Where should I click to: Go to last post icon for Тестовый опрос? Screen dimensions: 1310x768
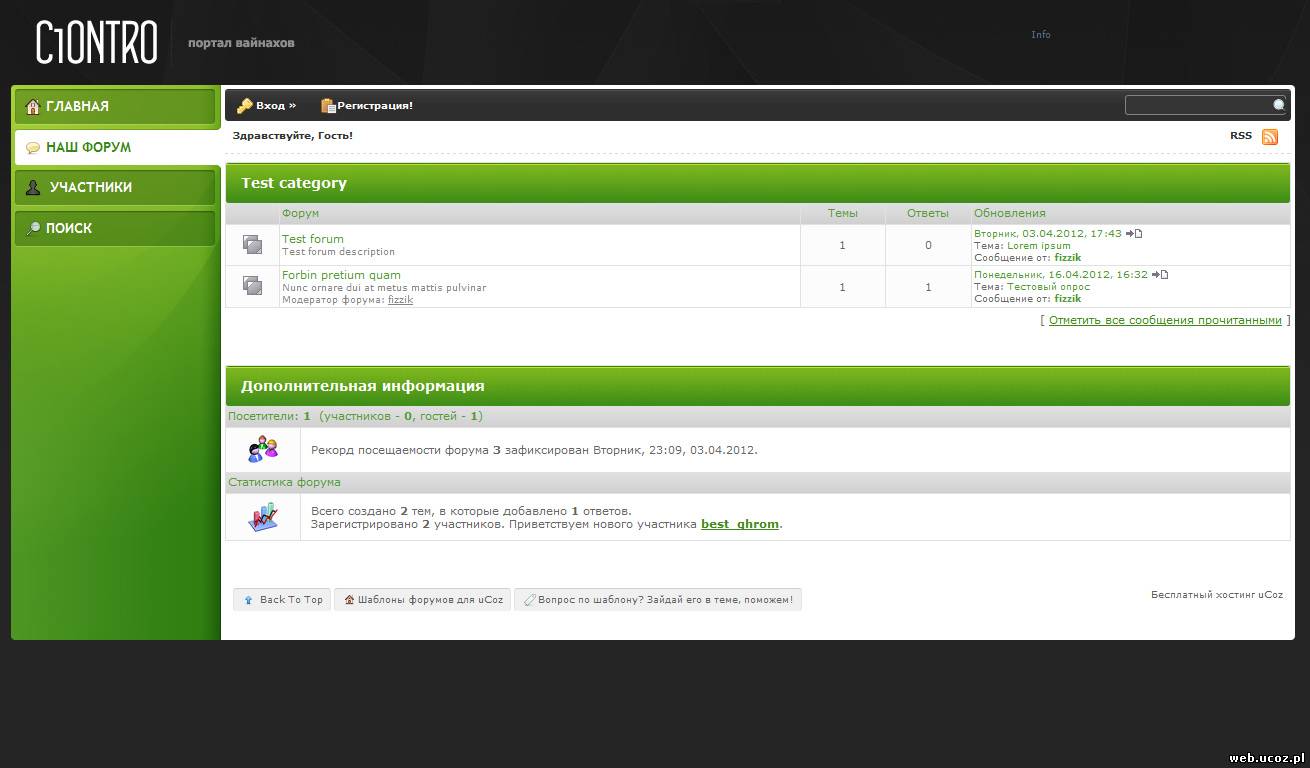pyautogui.click(x=1159, y=274)
